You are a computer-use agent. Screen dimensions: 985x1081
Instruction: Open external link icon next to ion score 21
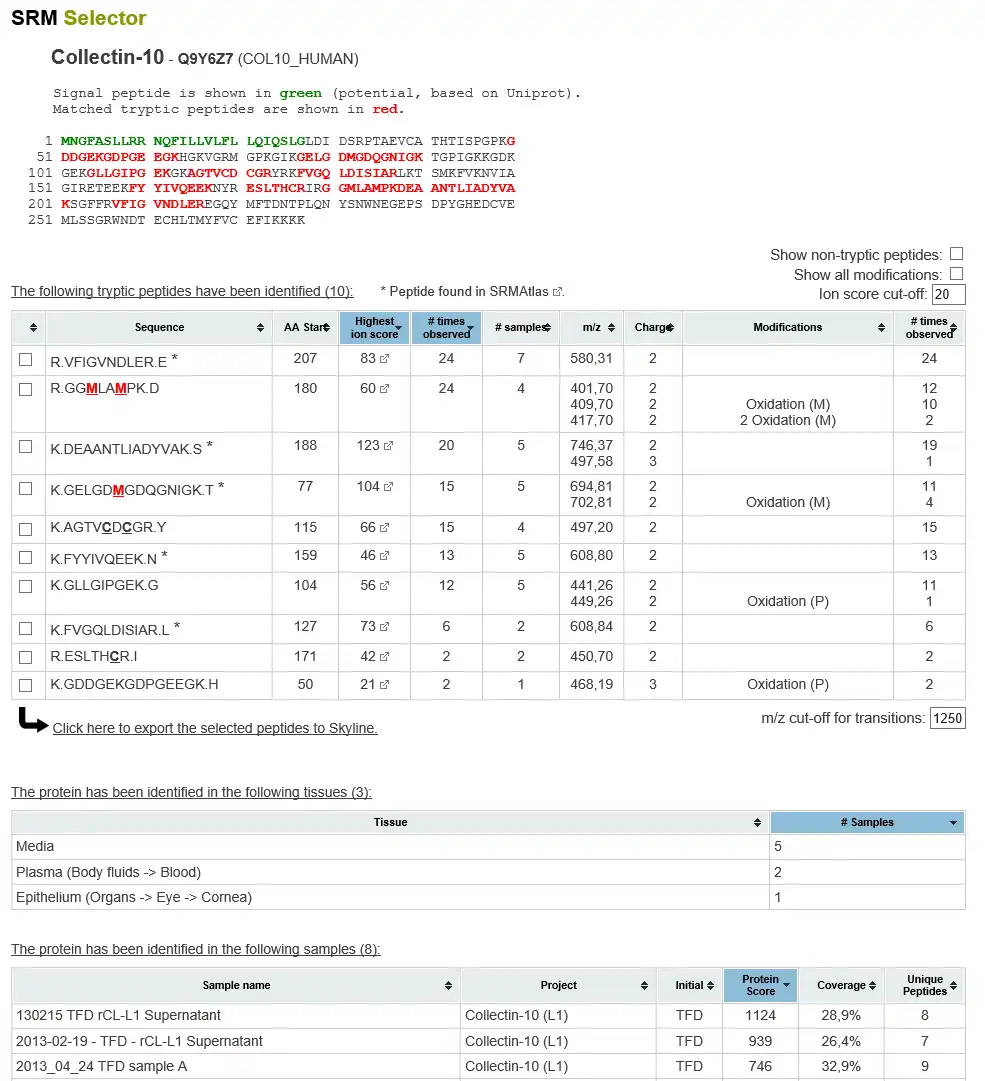point(385,685)
